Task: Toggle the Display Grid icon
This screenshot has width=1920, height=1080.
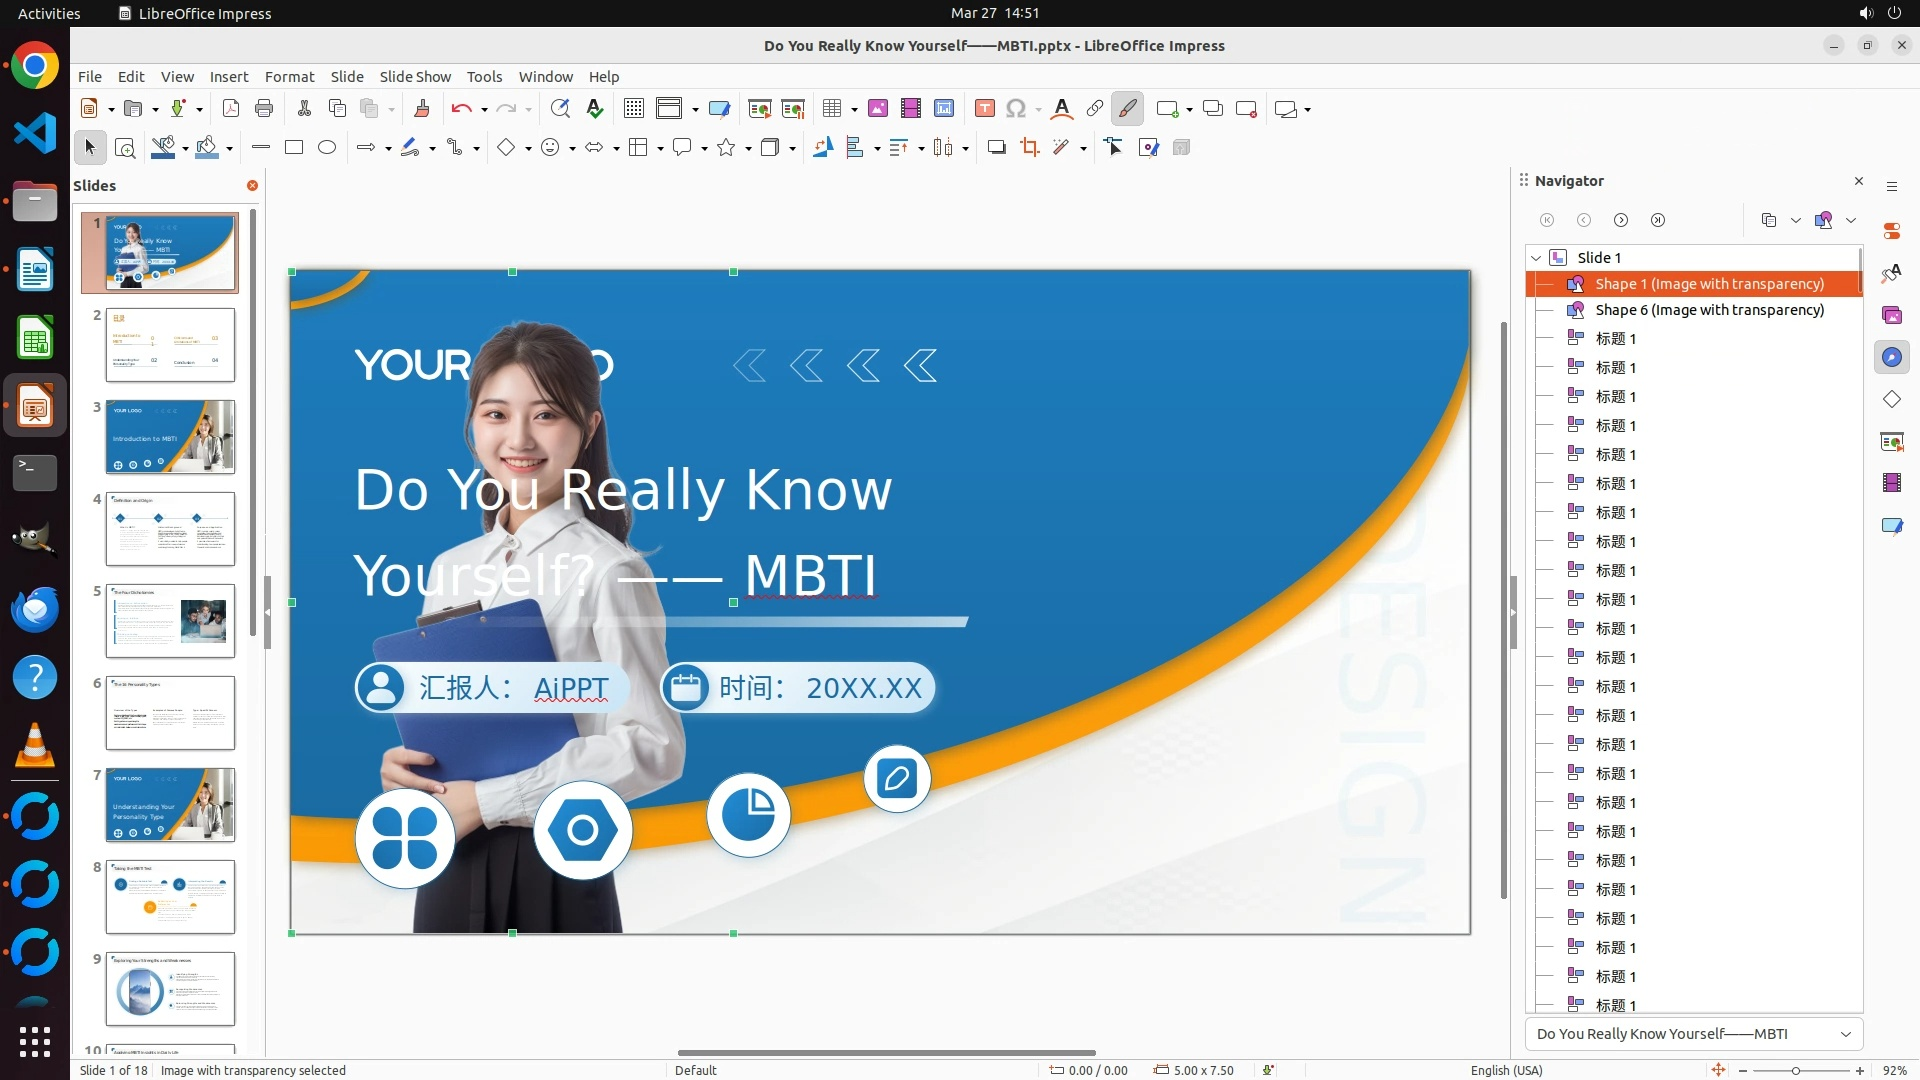Action: point(633,109)
